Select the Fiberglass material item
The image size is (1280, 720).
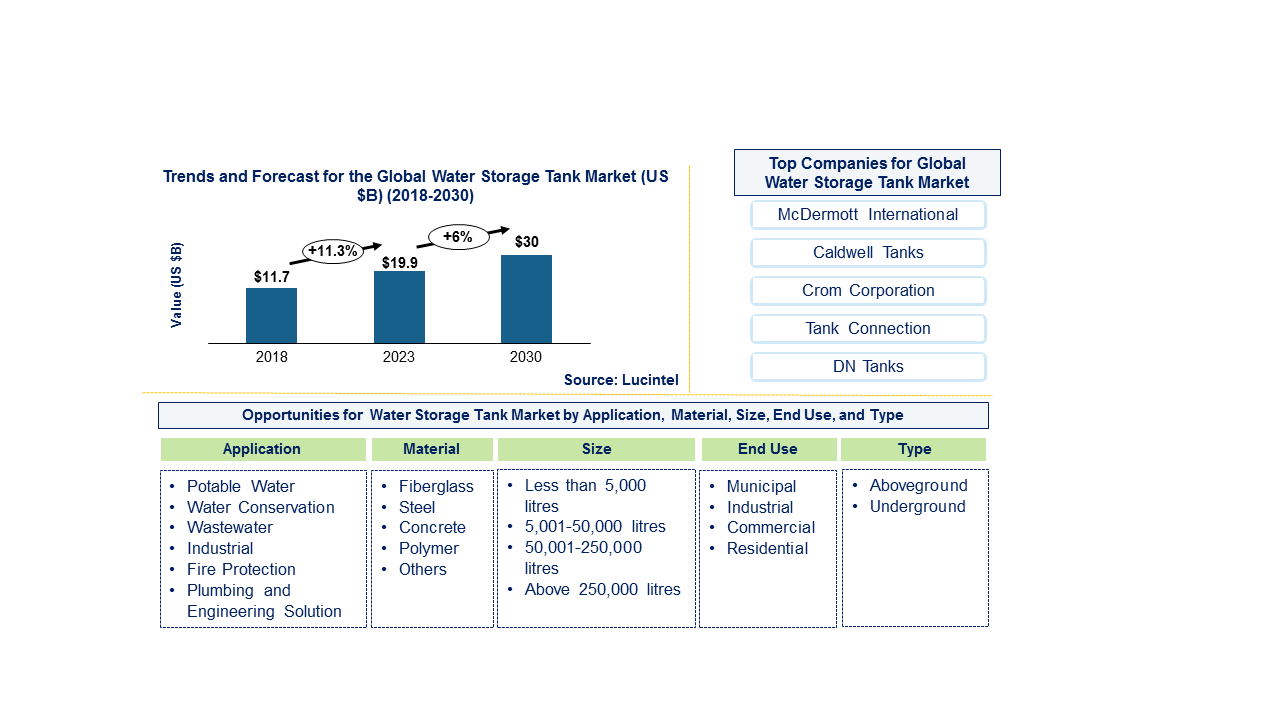(436, 486)
